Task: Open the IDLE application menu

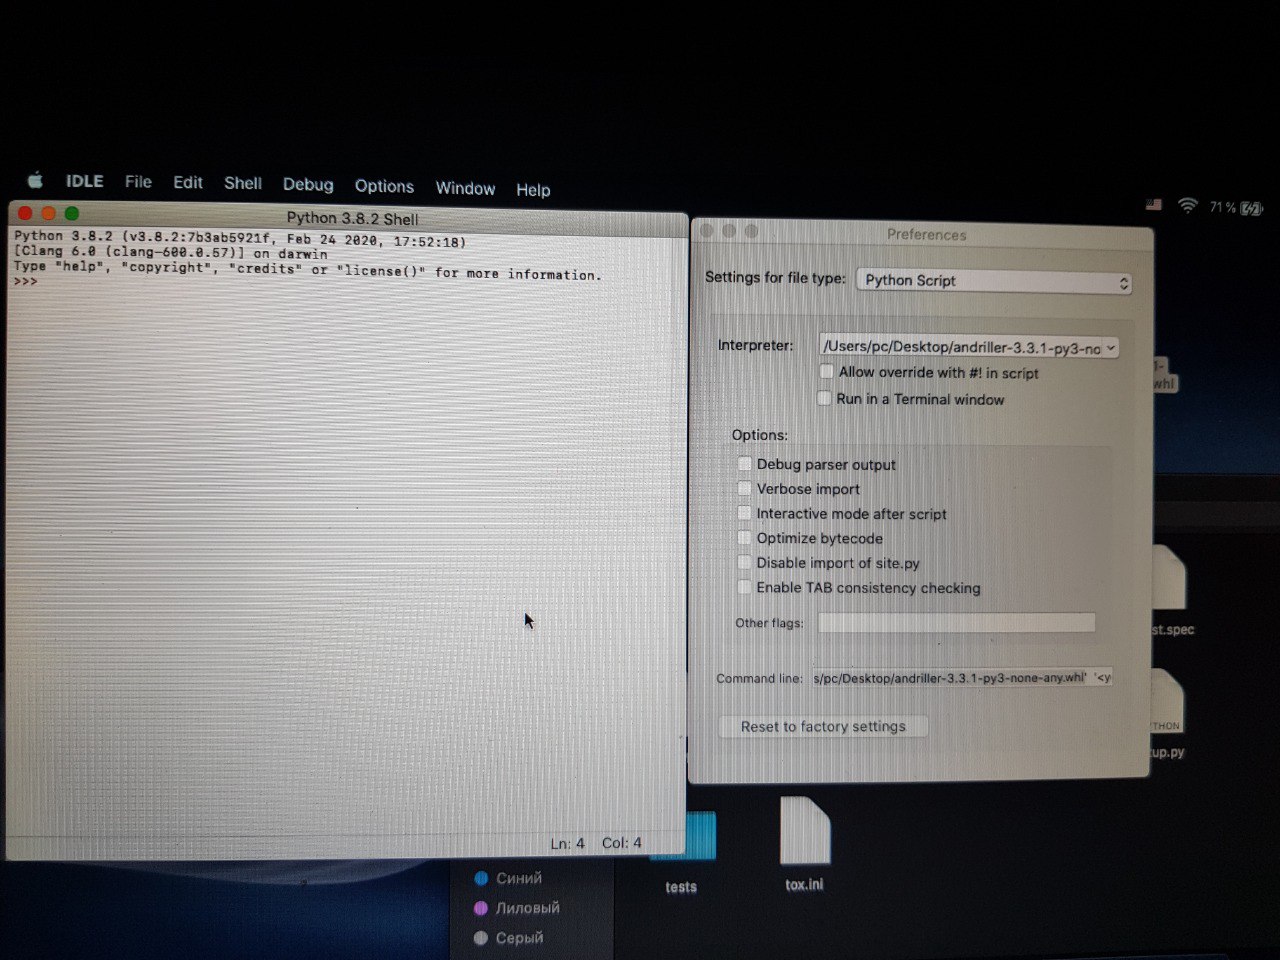Action: pyautogui.click(x=84, y=181)
